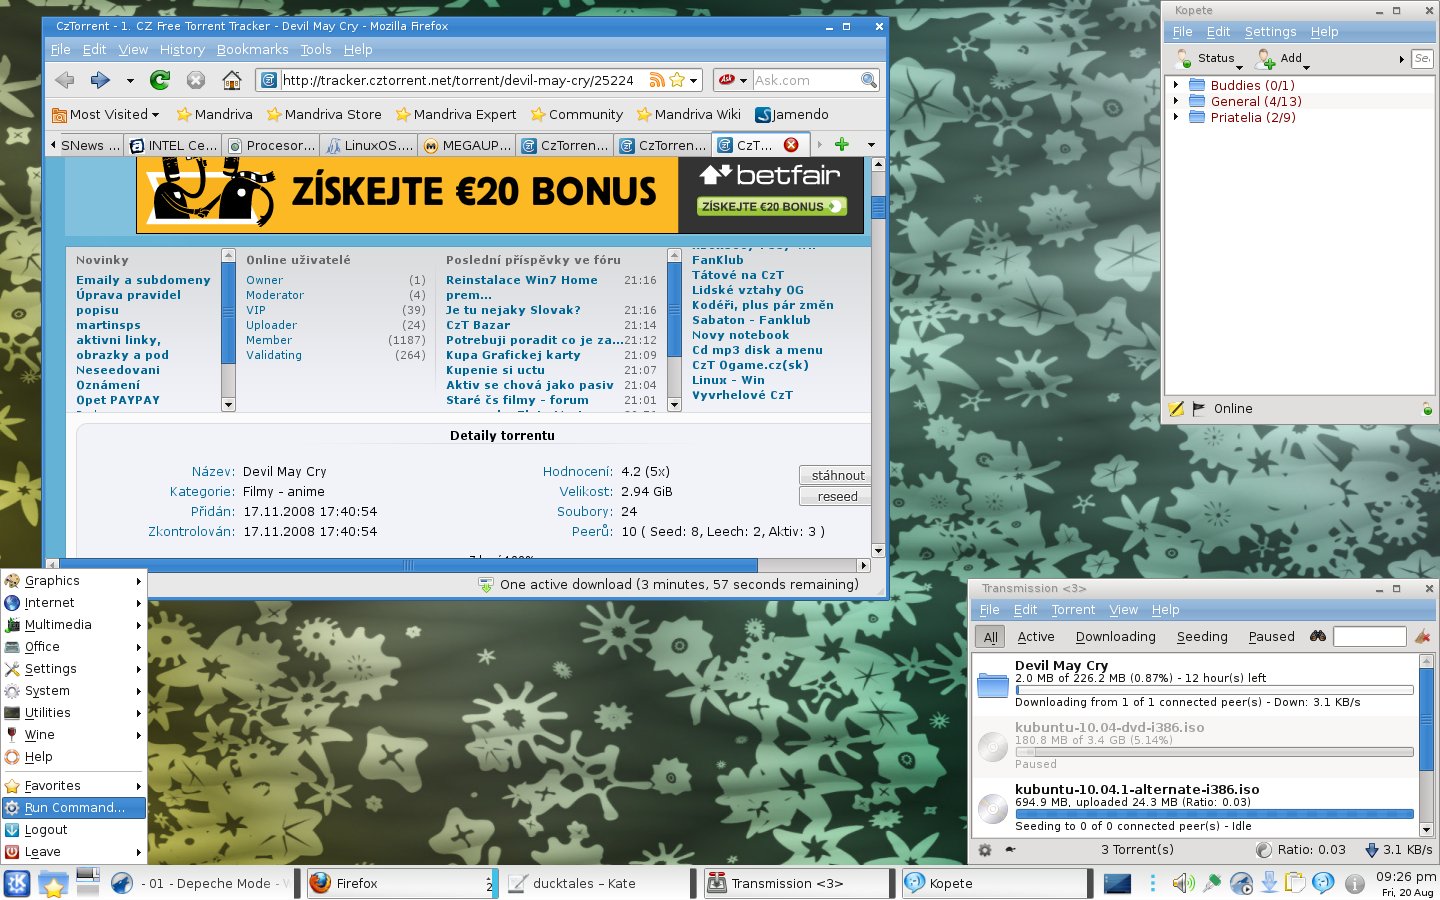Toggle Transmission turtle speed-limit mode
This screenshot has height=900, width=1440.
(x=1010, y=849)
